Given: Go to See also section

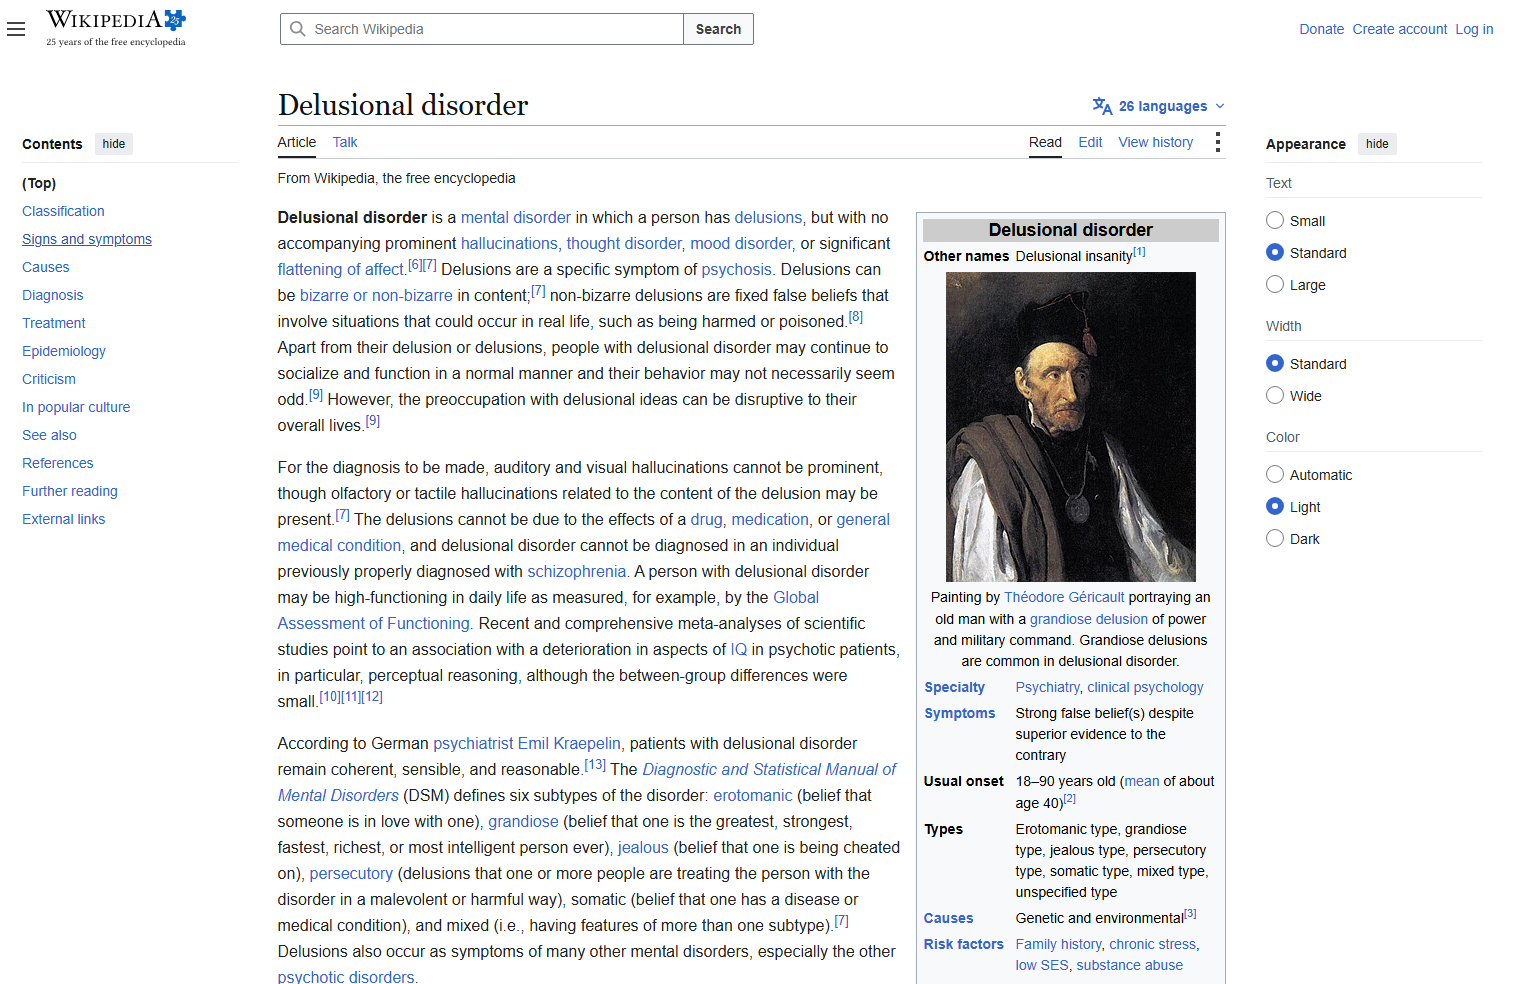Looking at the screenshot, I should (49, 435).
